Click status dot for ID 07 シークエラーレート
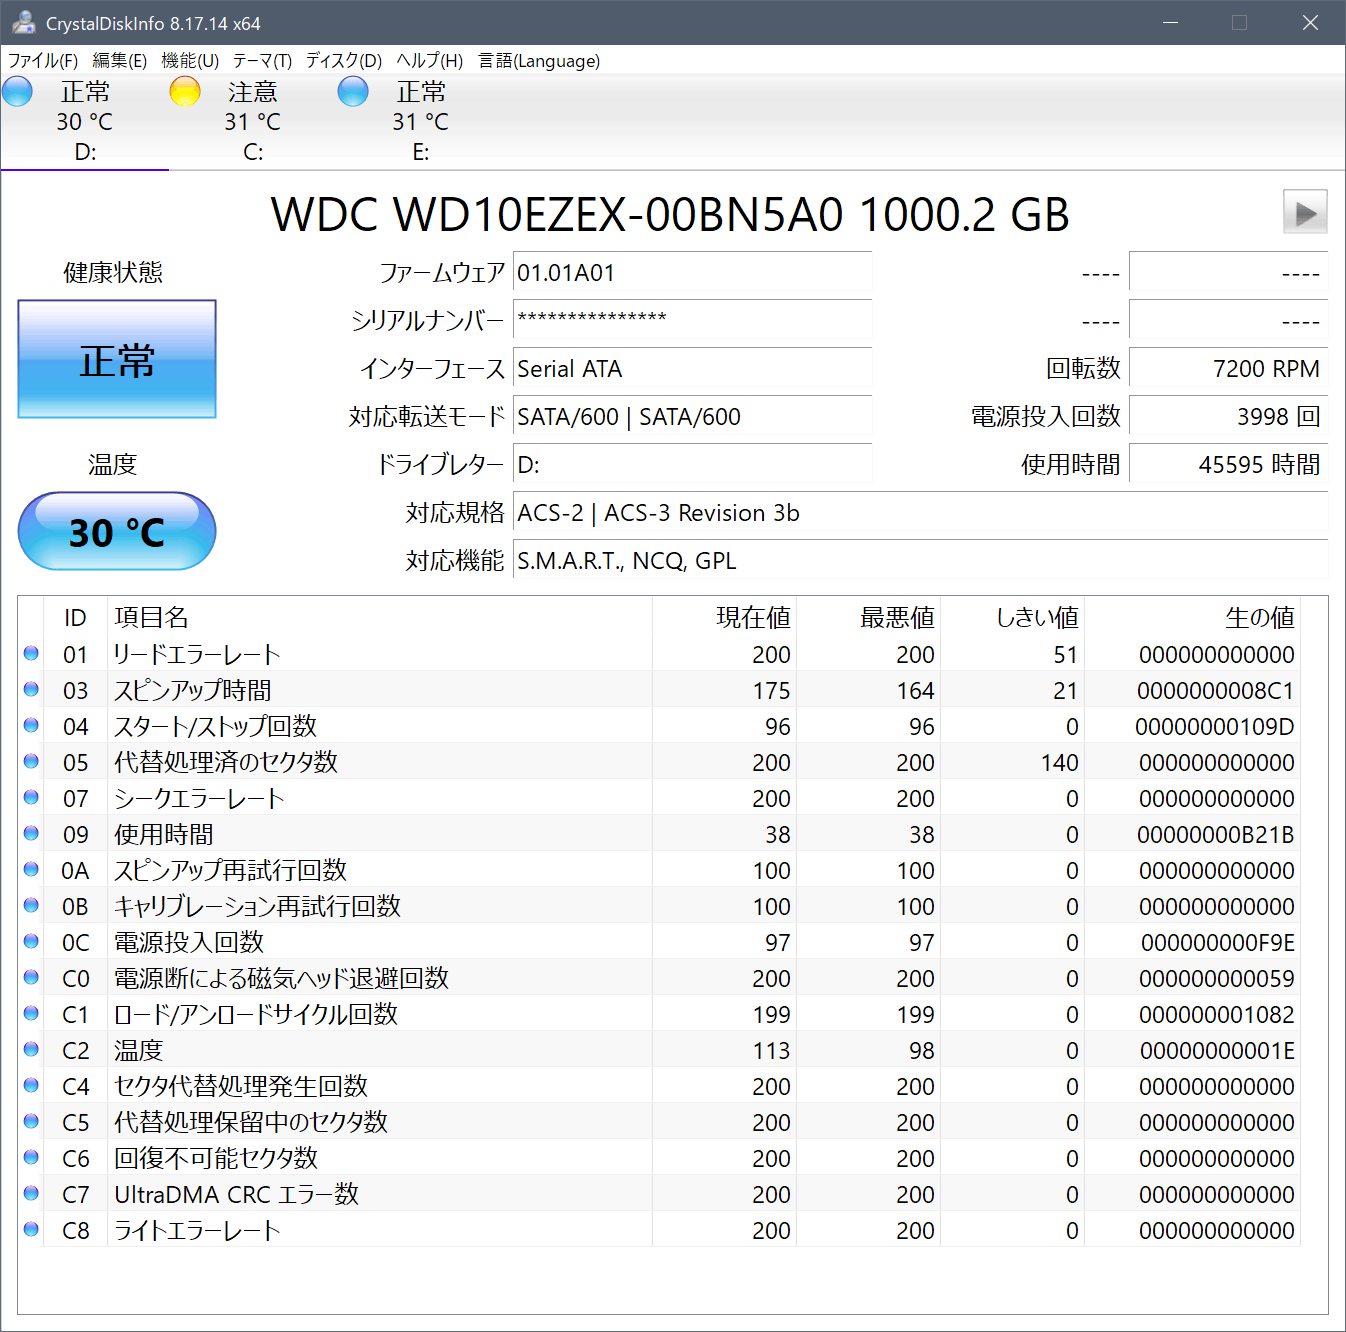1346x1332 pixels. (x=31, y=797)
